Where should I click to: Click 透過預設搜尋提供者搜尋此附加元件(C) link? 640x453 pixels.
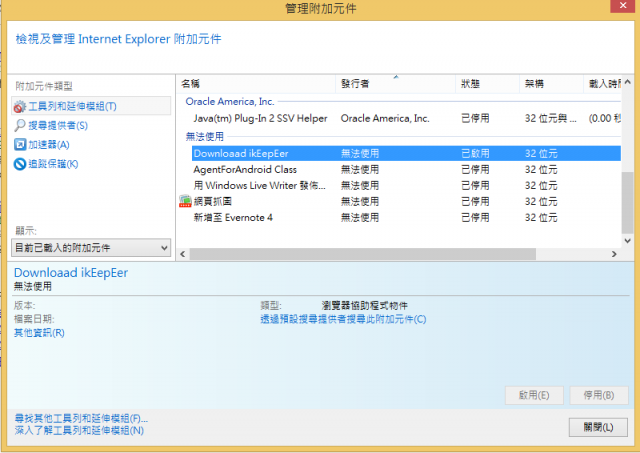[x=343, y=319]
